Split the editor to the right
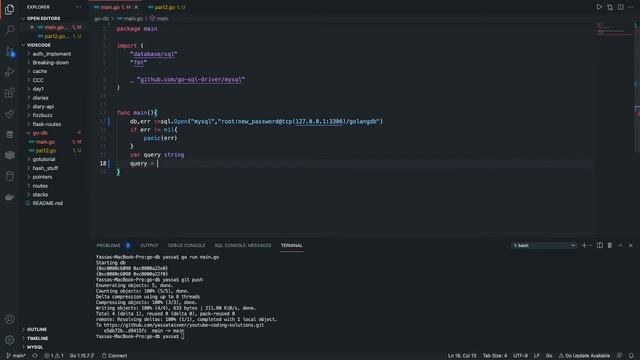The width and height of the screenshot is (640, 360). coord(620,7)
